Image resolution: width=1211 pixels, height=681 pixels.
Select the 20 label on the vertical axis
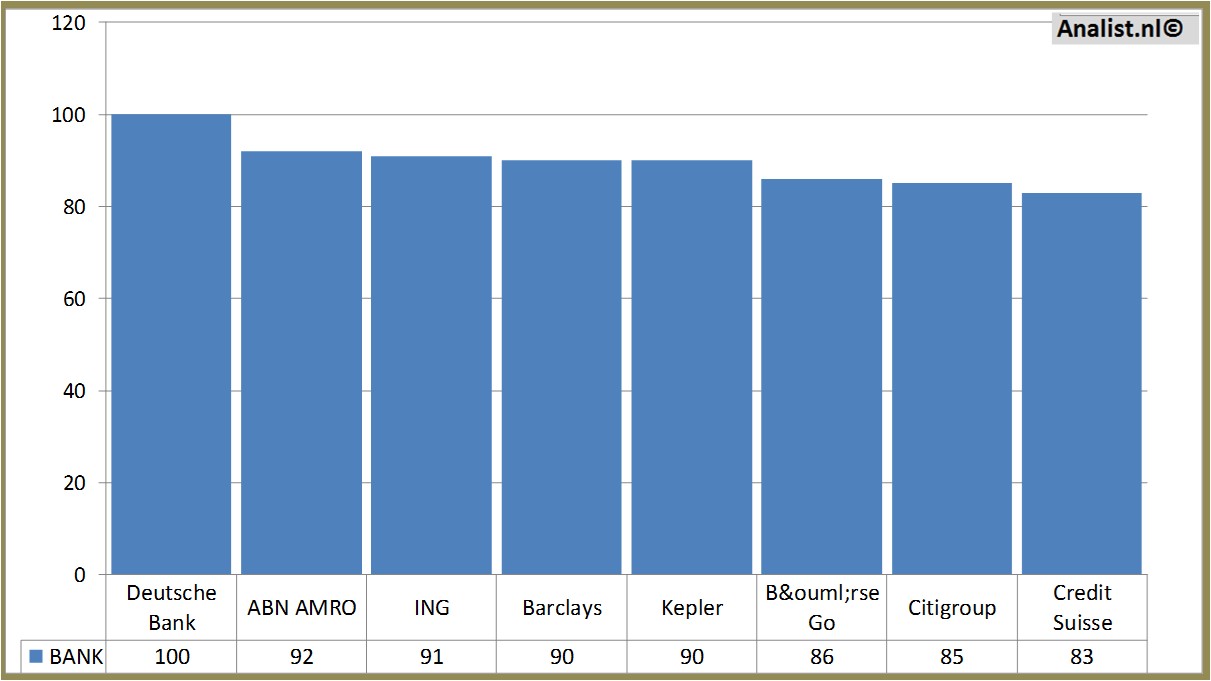[x=73, y=483]
